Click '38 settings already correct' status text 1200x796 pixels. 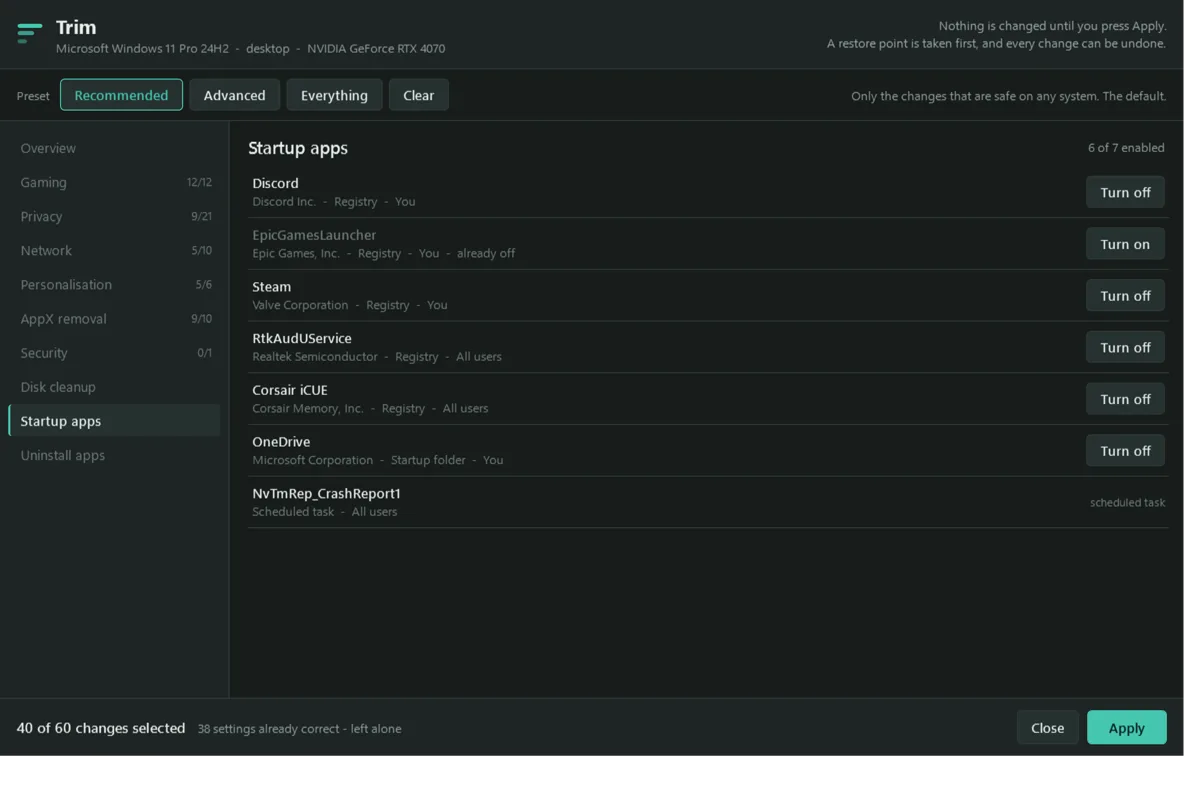(299, 729)
